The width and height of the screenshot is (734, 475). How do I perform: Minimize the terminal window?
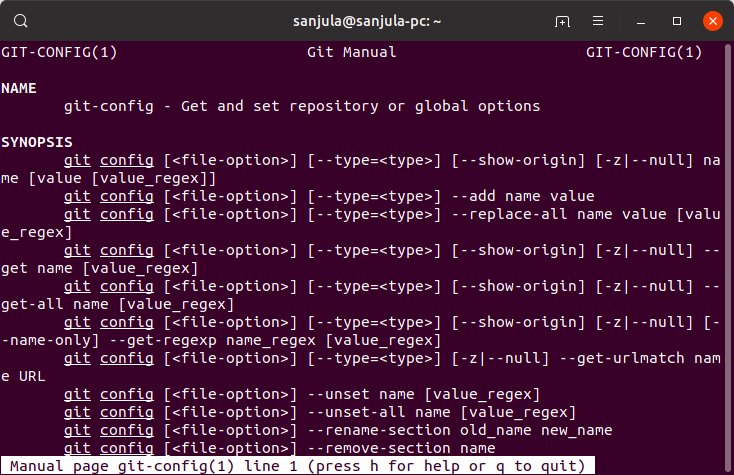coord(641,22)
